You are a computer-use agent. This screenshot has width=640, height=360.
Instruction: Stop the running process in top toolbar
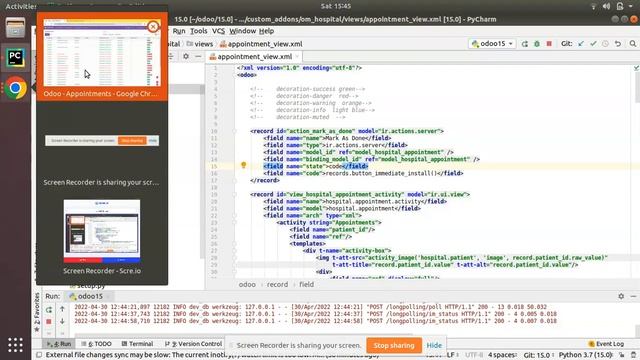[x=549, y=44]
